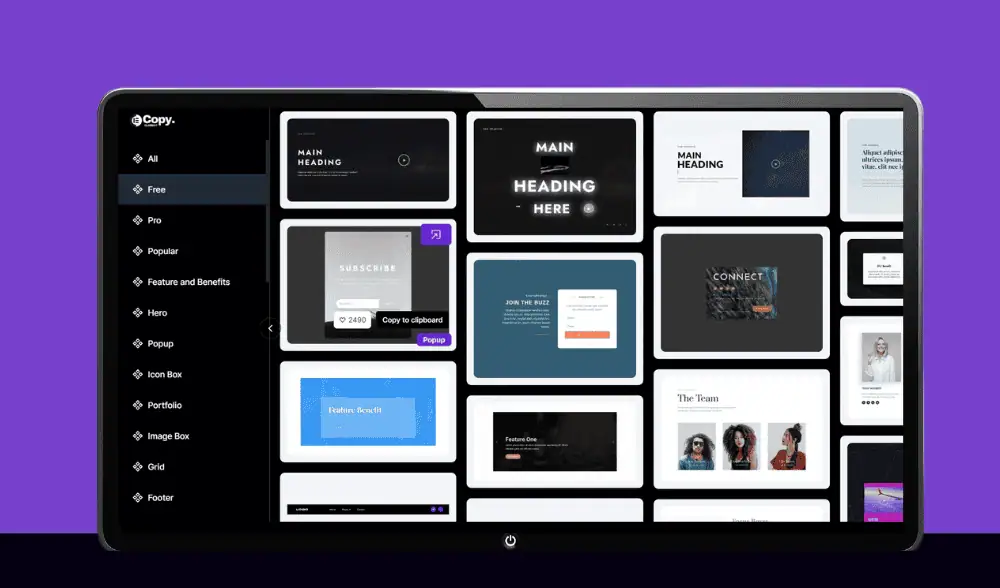Open the Subscribe template with the purple arrow icon
This screenshot has height=588, width=1000.
point(436,235)
